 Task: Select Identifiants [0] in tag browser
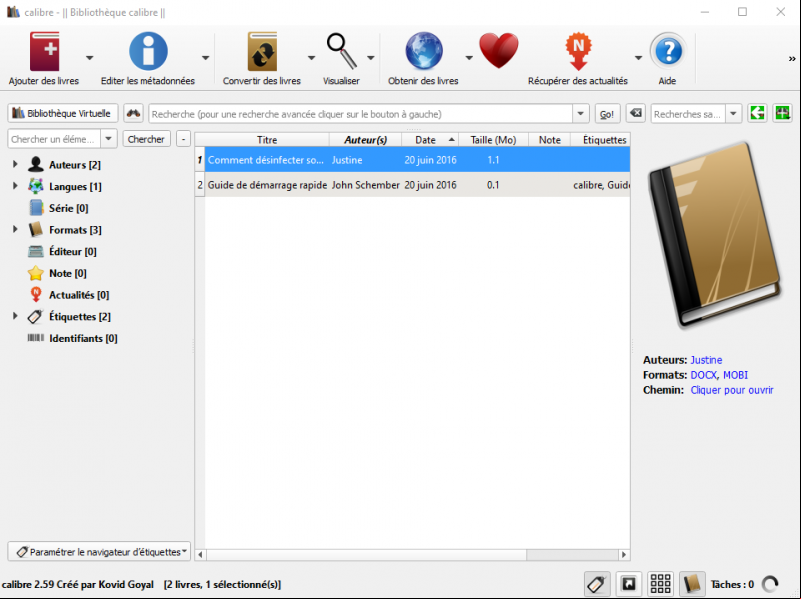coord(83,338)
